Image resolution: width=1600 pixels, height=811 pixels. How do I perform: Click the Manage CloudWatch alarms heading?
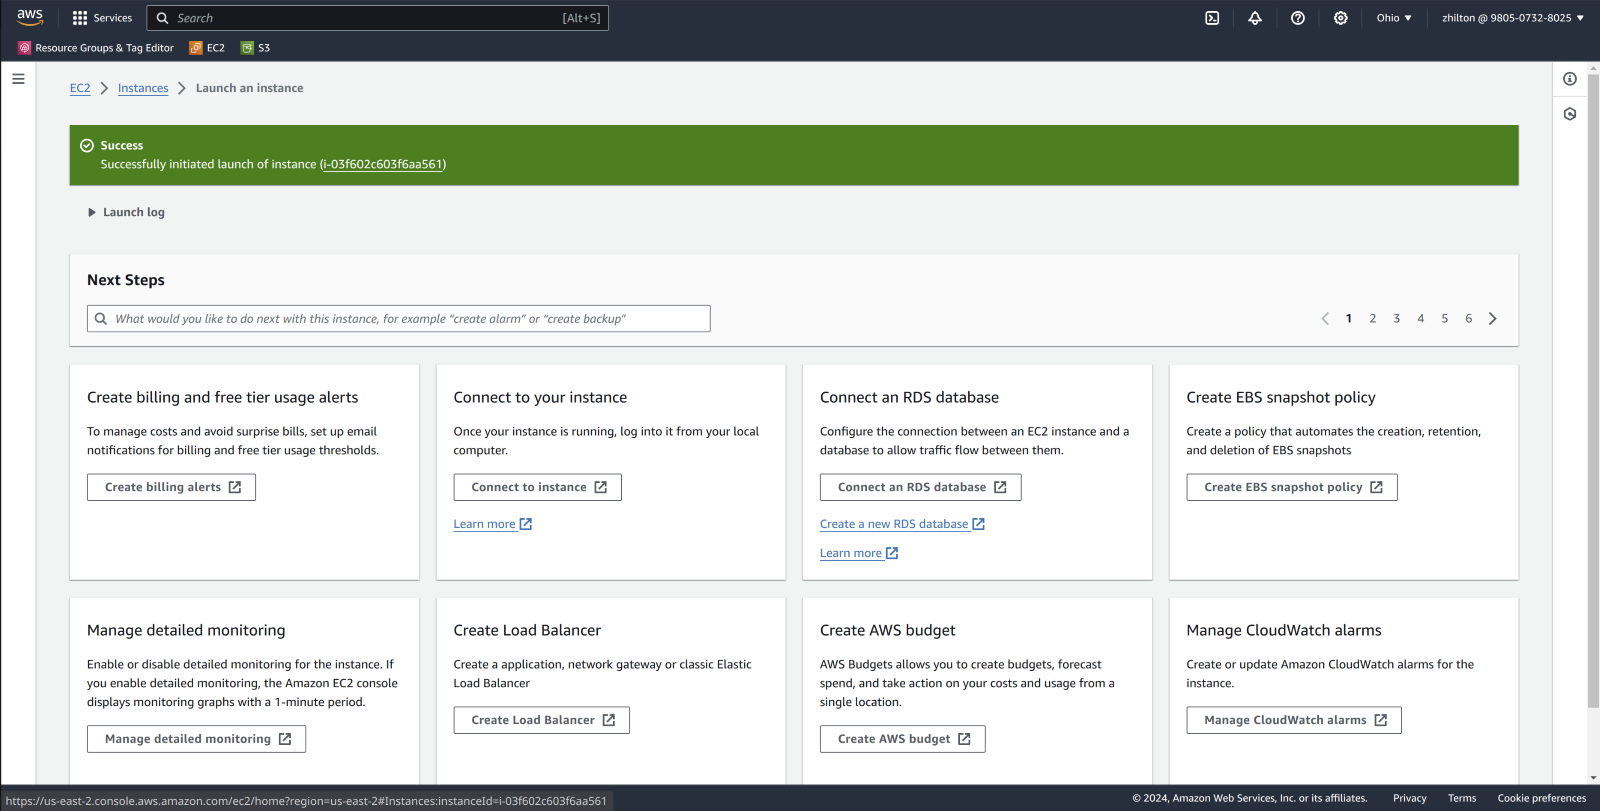click(1284, 630)
